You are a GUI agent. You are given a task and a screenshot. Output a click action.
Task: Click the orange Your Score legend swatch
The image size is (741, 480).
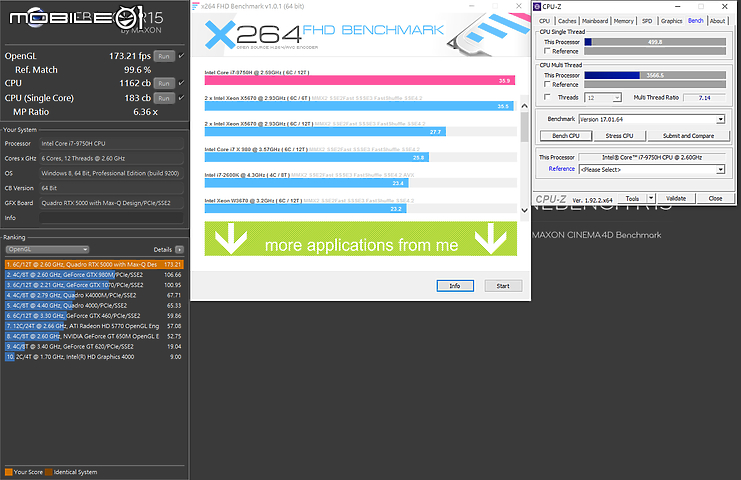9,471
